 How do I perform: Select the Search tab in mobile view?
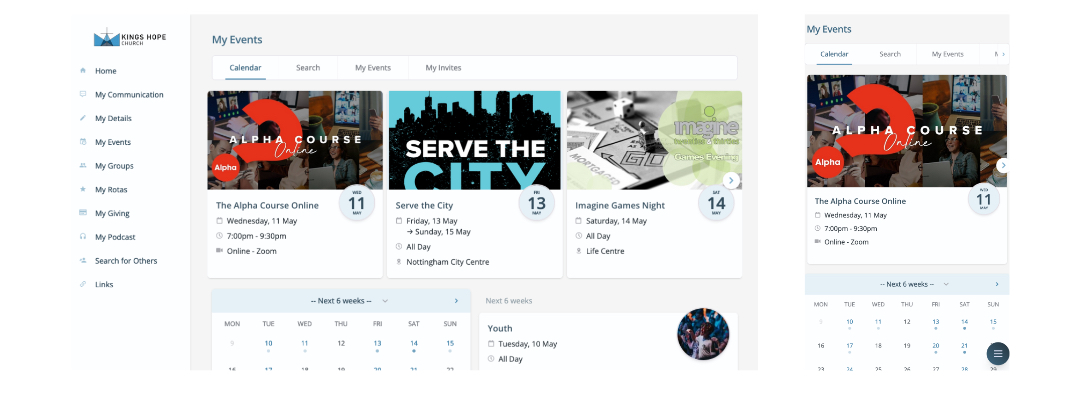click(890, 54)
